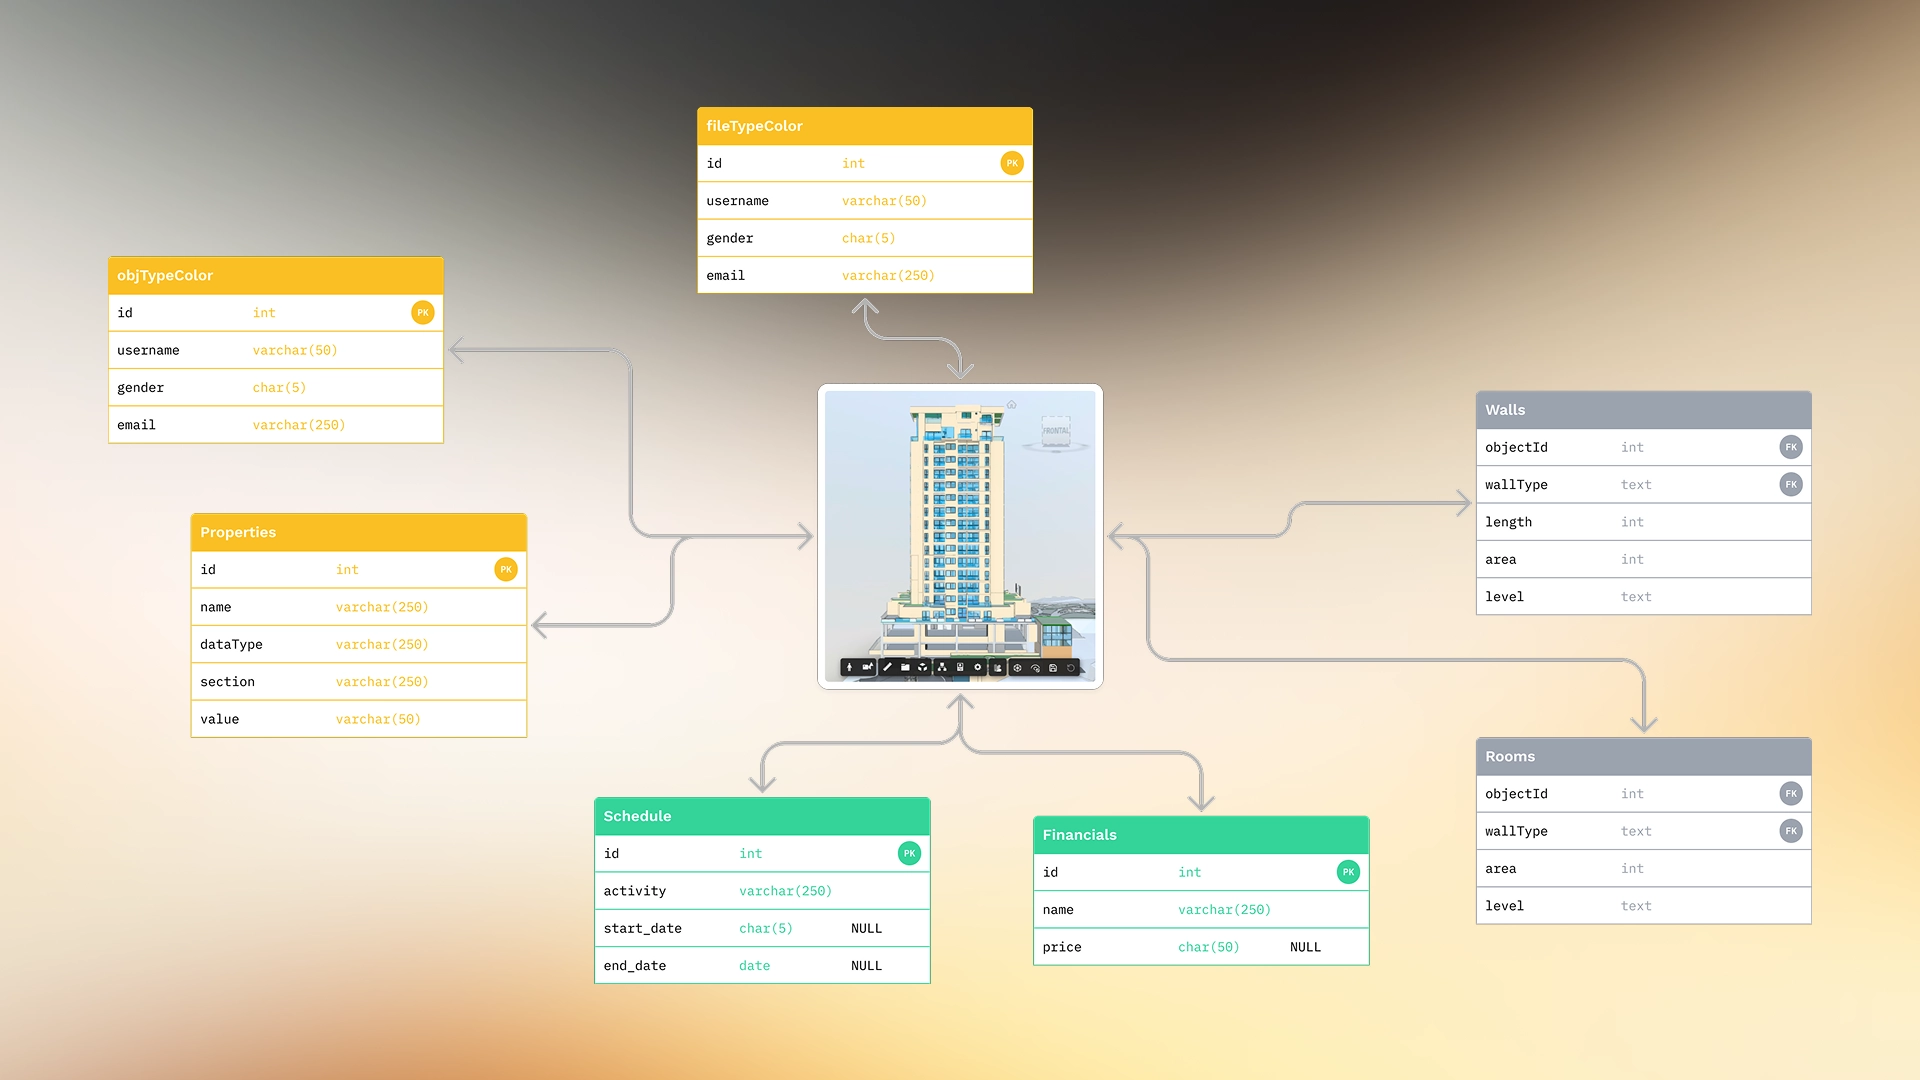Click the FK badge on Walls objectId row
The width and height of the screenshot is (1920, 1080).
click(1790, 447)
